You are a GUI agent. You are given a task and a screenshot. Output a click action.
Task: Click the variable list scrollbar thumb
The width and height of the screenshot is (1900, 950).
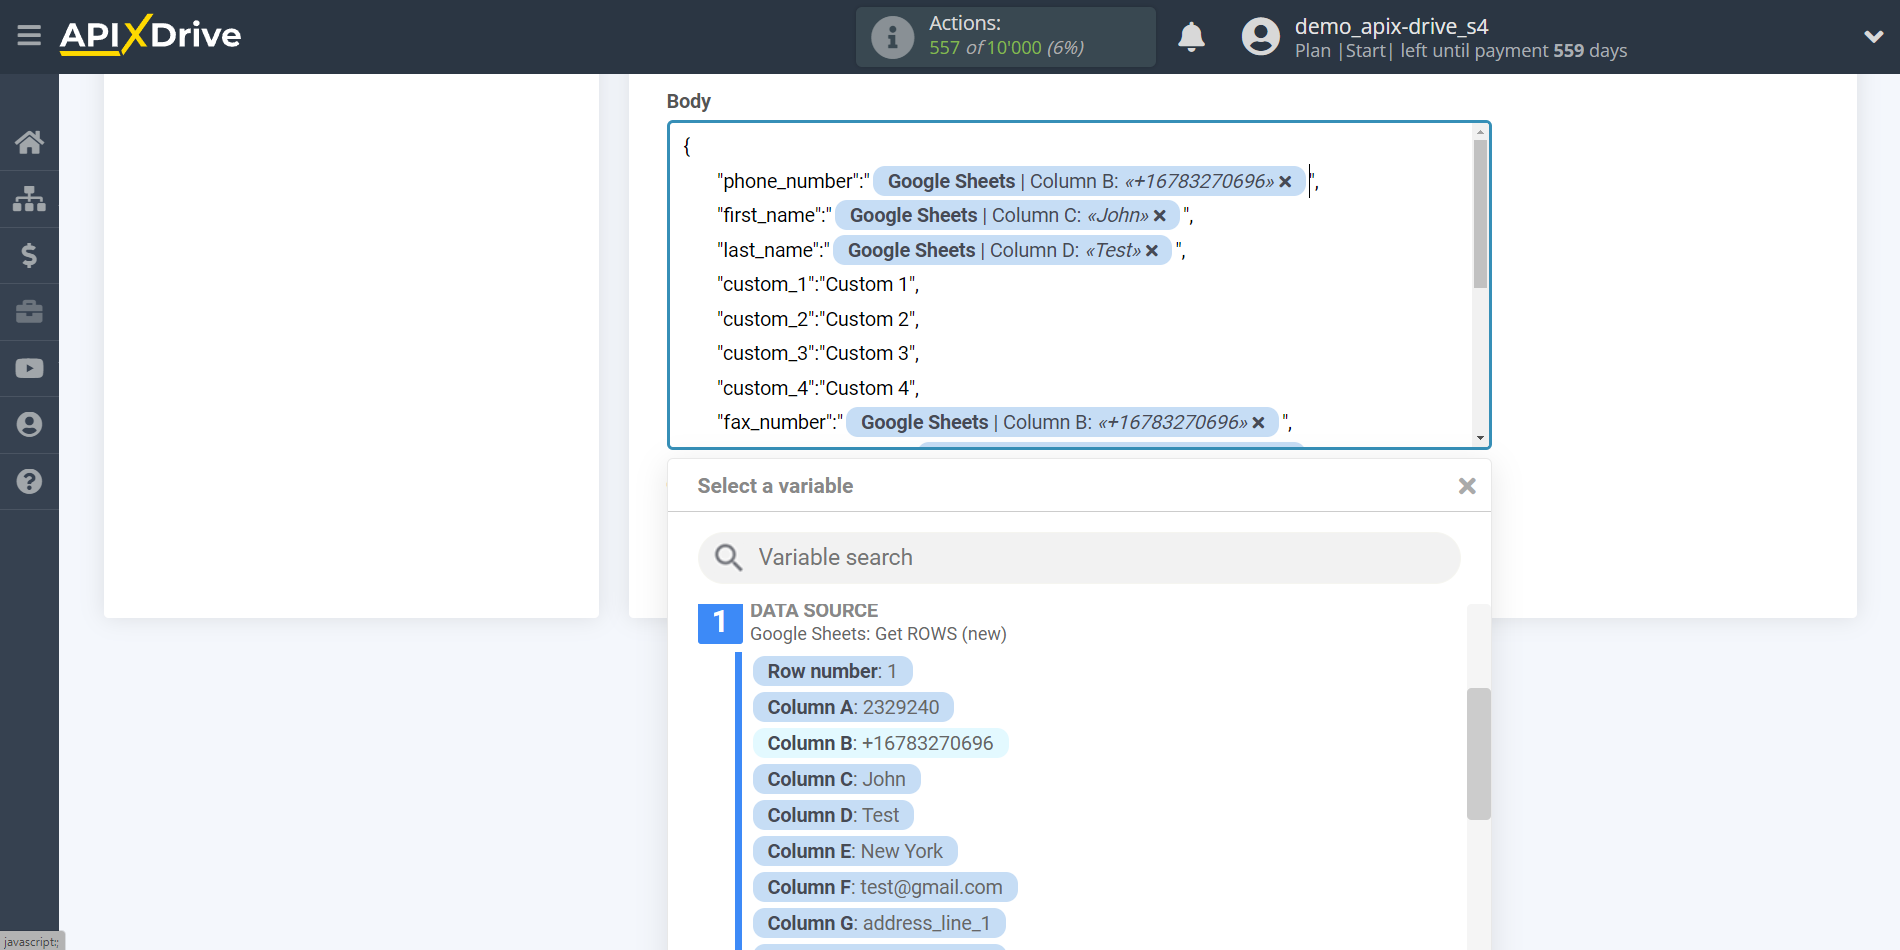(x=1478, y=754)
